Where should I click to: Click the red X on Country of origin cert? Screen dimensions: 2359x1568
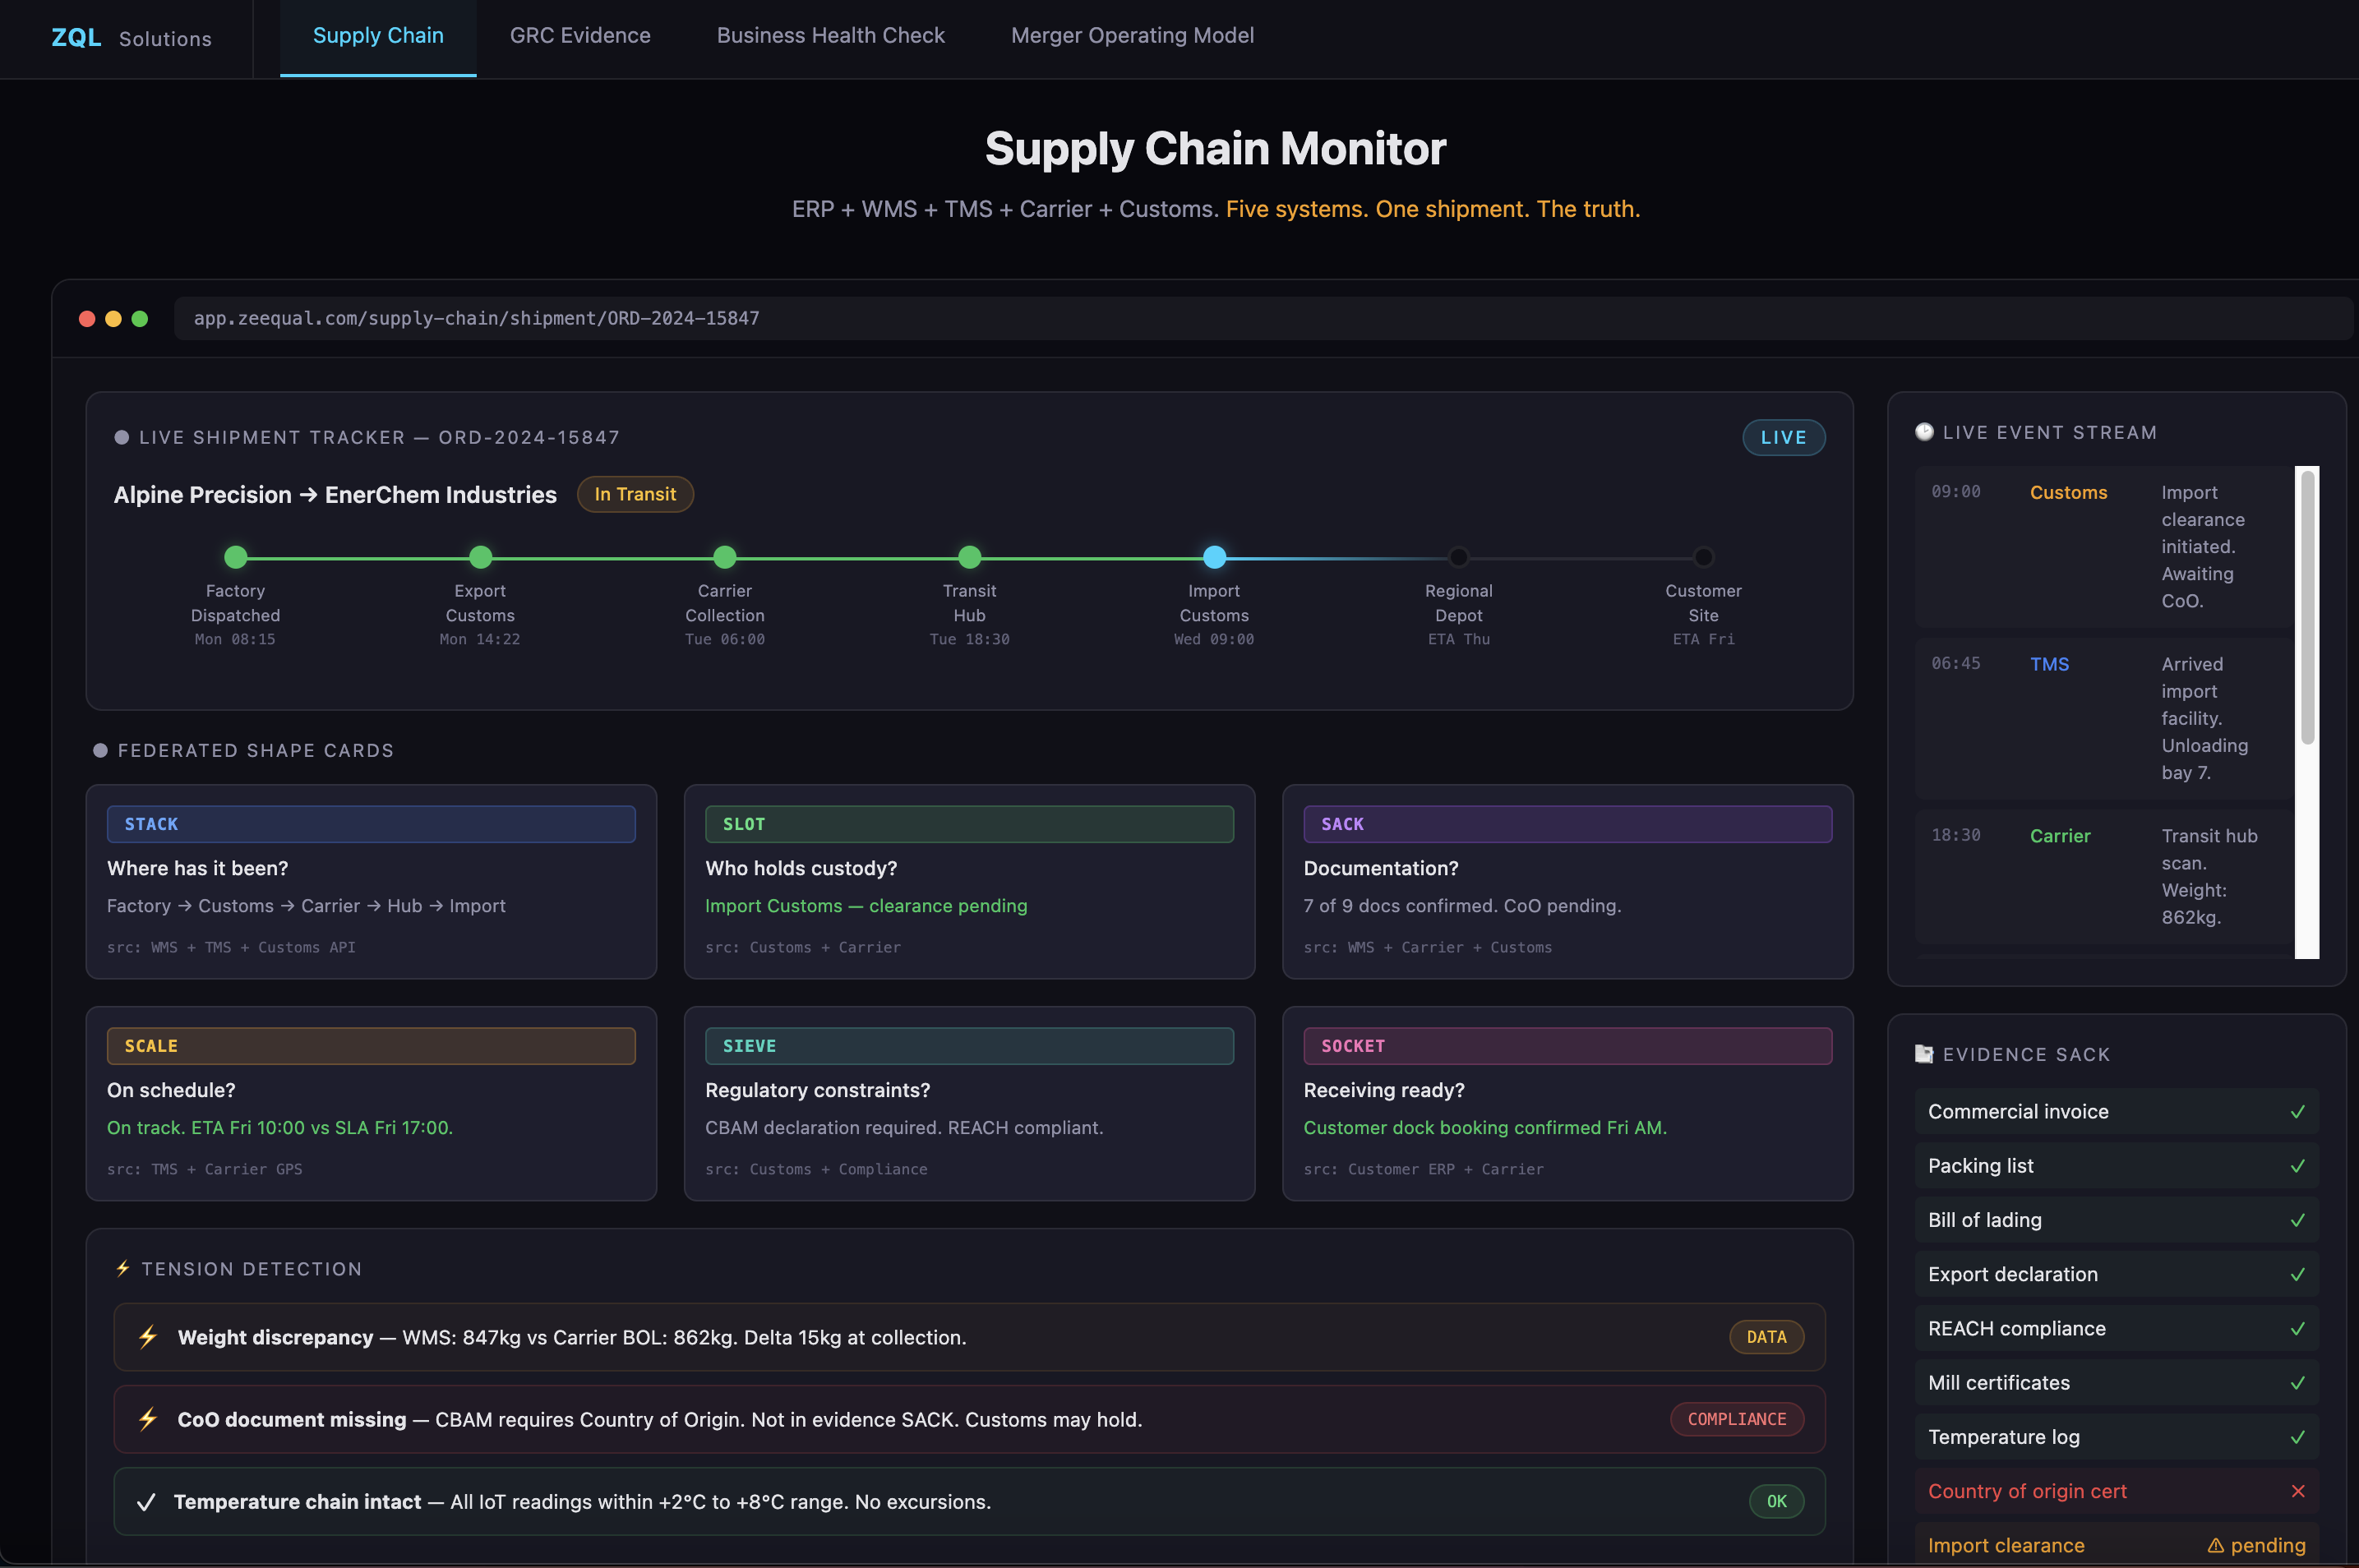[2297, 1491]
